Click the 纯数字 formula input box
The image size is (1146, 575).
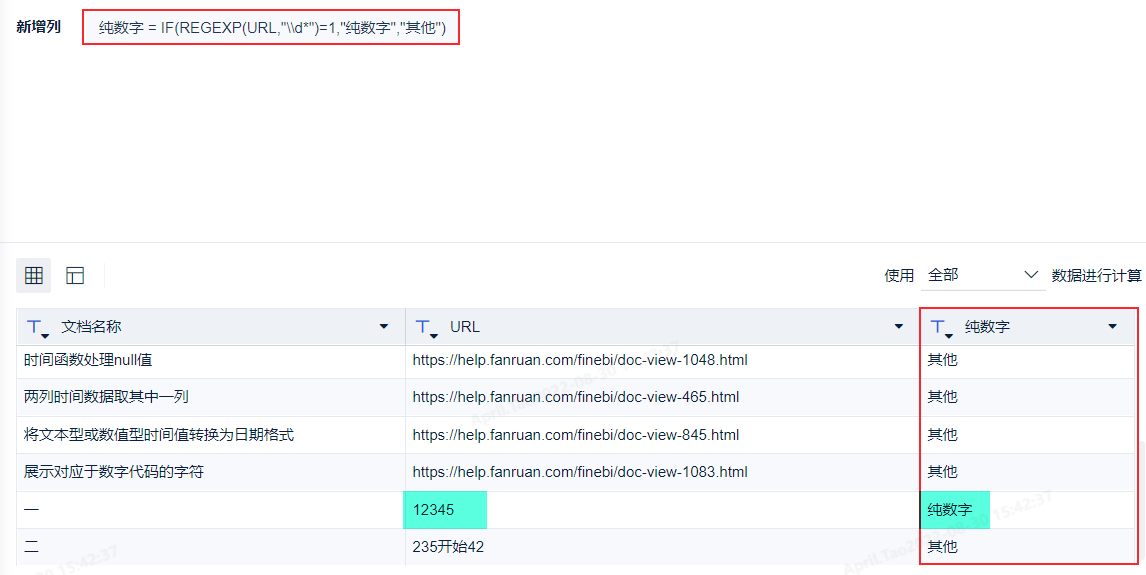[271, 28]
